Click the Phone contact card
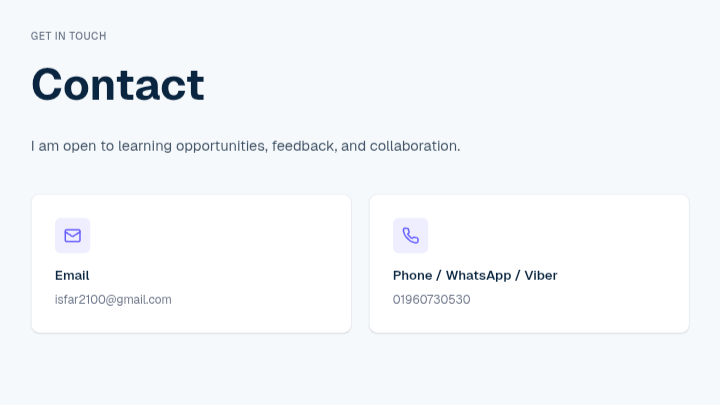Viewport: 720px width, 405px height. (529, 264)
